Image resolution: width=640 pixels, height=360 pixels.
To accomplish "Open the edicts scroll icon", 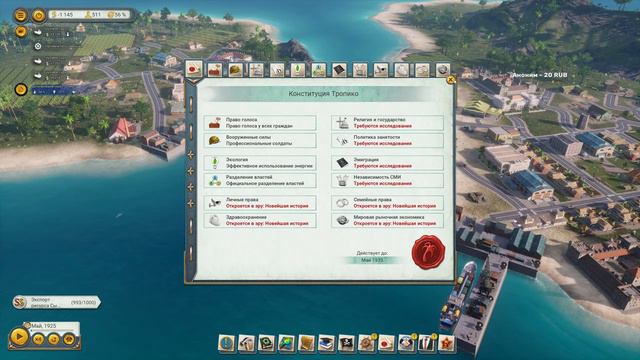I will click(x=307, y=343).
